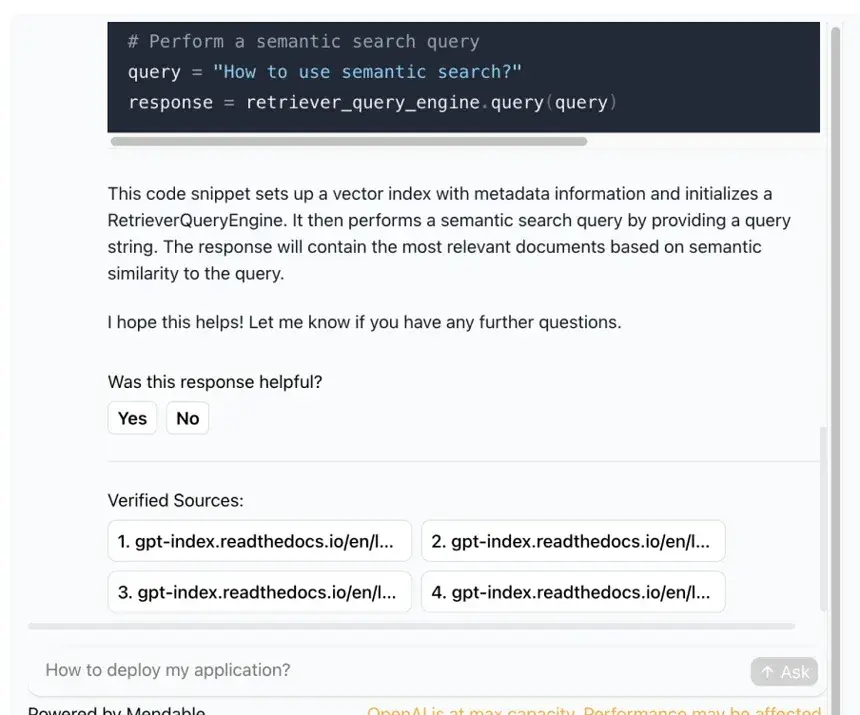Click the horizontal scrollbar below the sources
Viewport: 860px width, 715px height.
411,626
